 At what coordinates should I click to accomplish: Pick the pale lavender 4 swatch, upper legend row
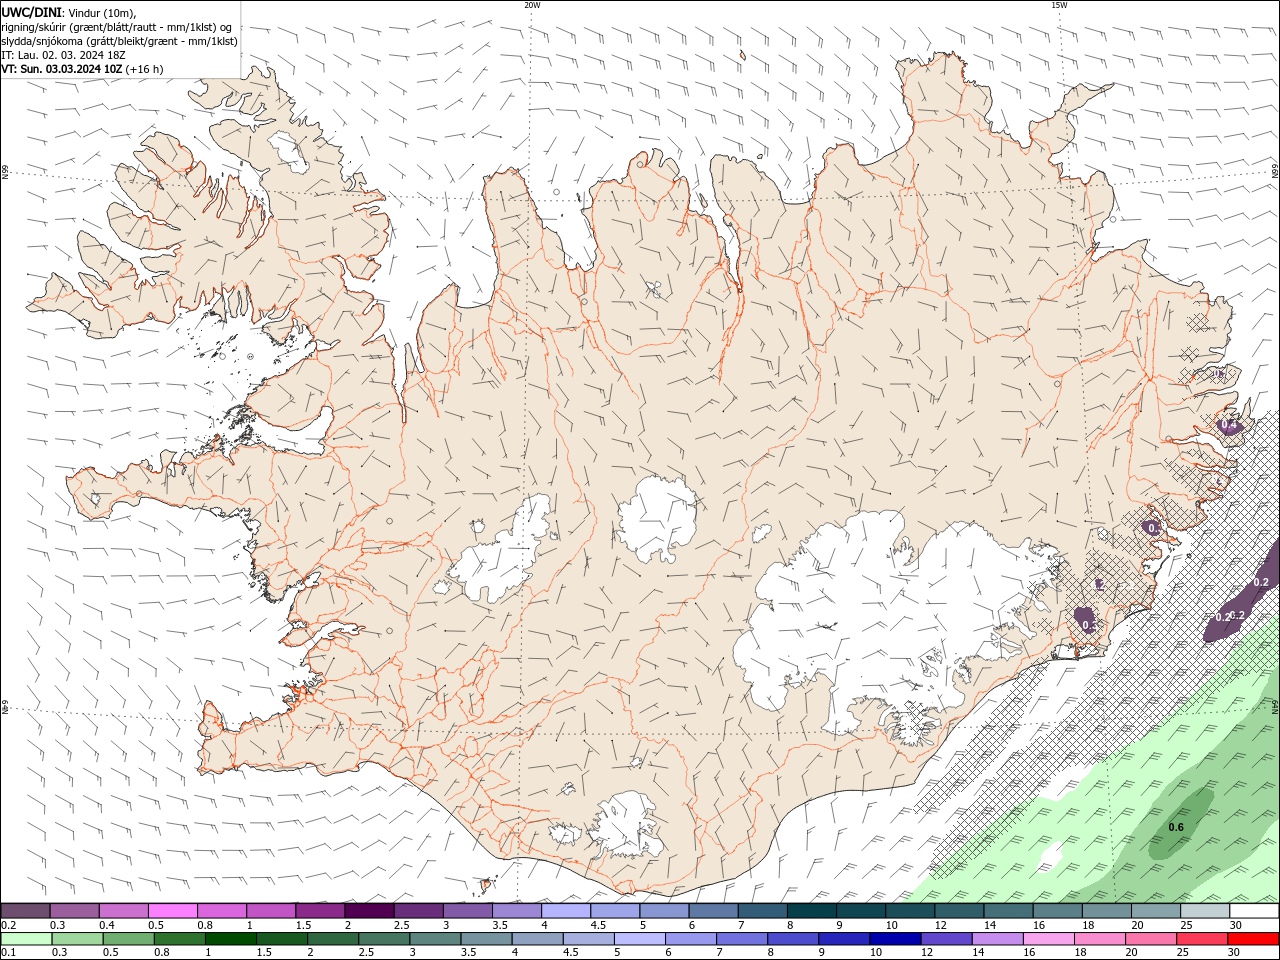coord(566,911)
